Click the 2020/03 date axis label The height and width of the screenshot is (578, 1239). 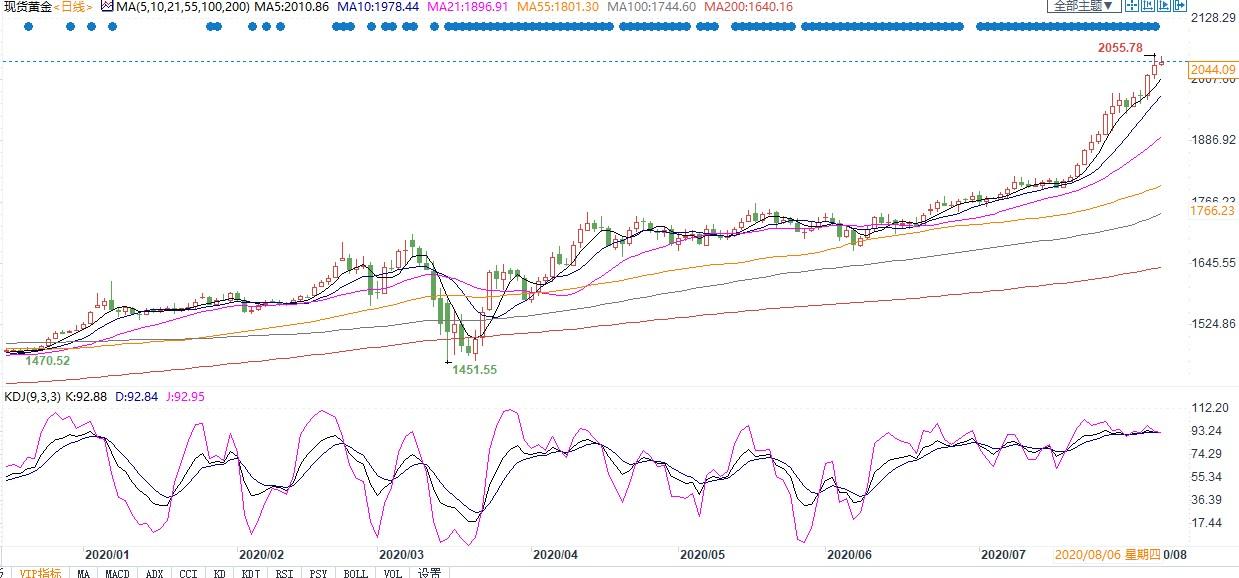401,554
